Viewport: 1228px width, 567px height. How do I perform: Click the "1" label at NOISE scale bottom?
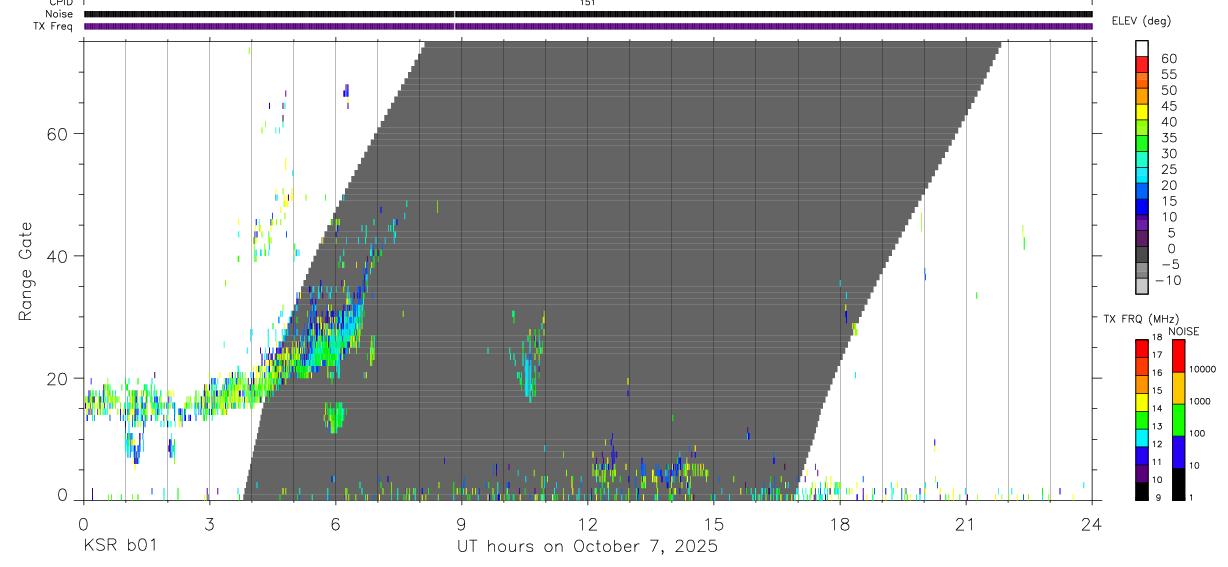point(1192,498)
